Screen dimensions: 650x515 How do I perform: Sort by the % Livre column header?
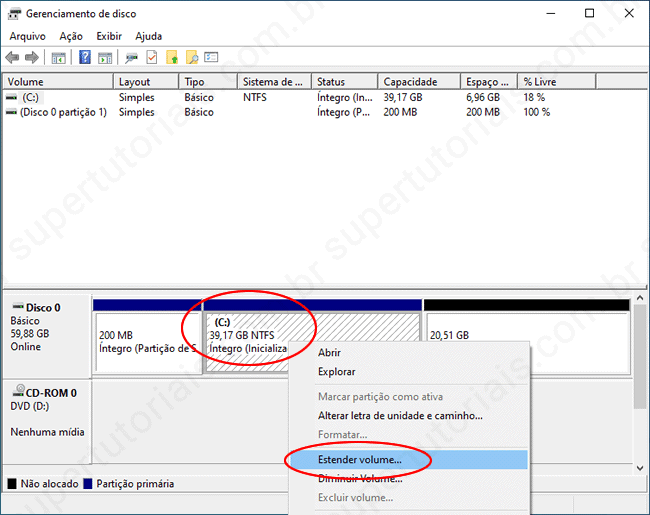557,82
